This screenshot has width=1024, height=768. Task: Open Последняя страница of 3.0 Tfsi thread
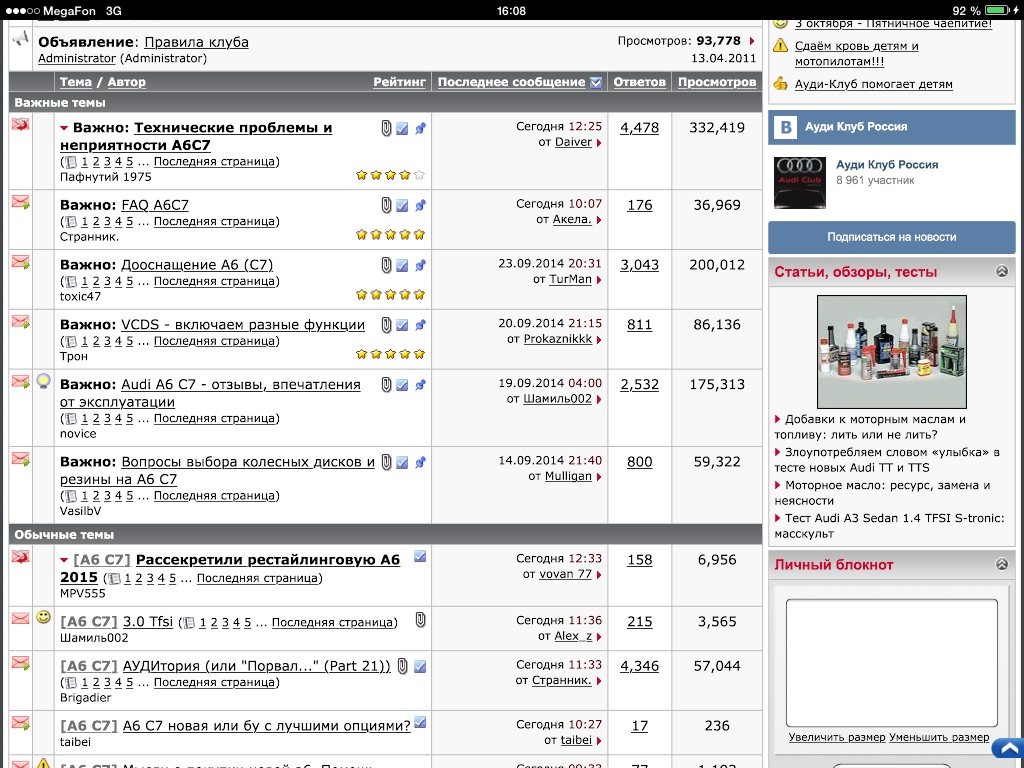(332, 622)
